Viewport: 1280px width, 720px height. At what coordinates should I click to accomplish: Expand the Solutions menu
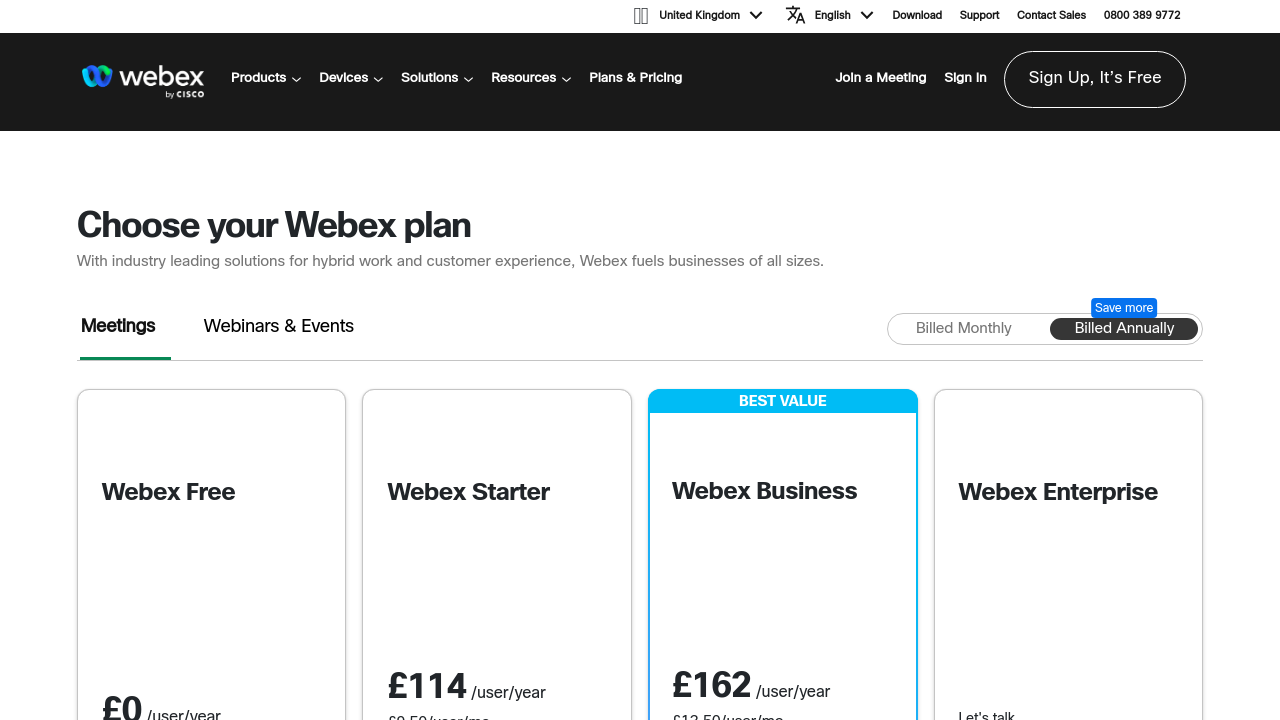[437, 78]
